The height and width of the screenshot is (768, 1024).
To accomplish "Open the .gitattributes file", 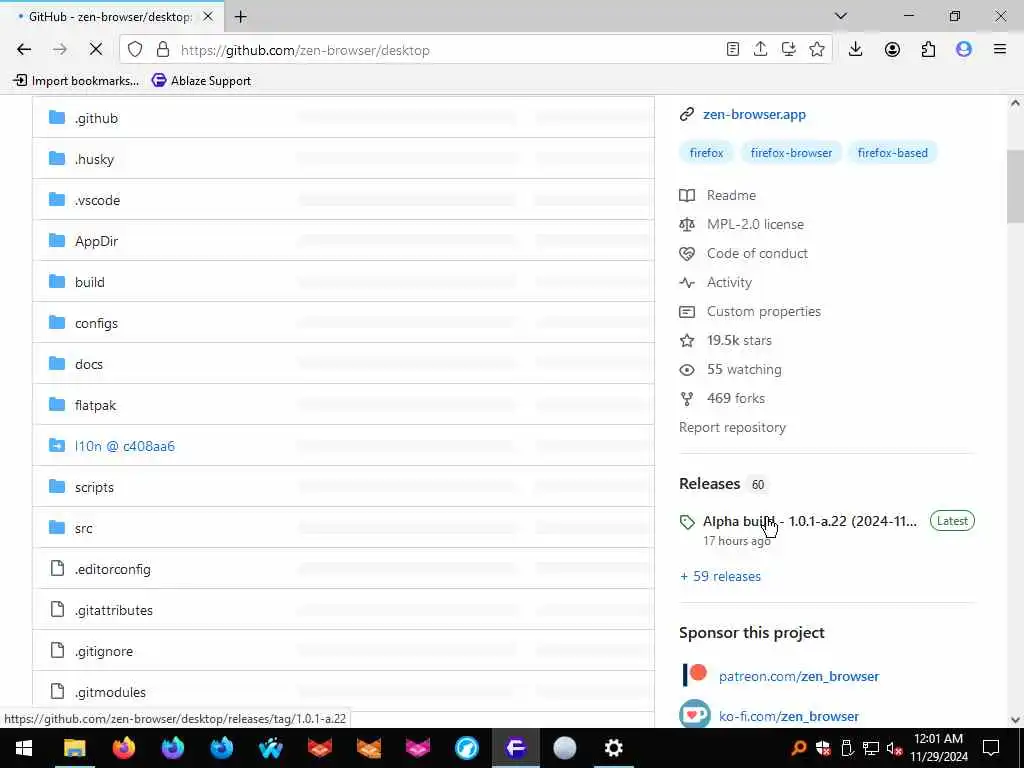I will pos(114,611).
